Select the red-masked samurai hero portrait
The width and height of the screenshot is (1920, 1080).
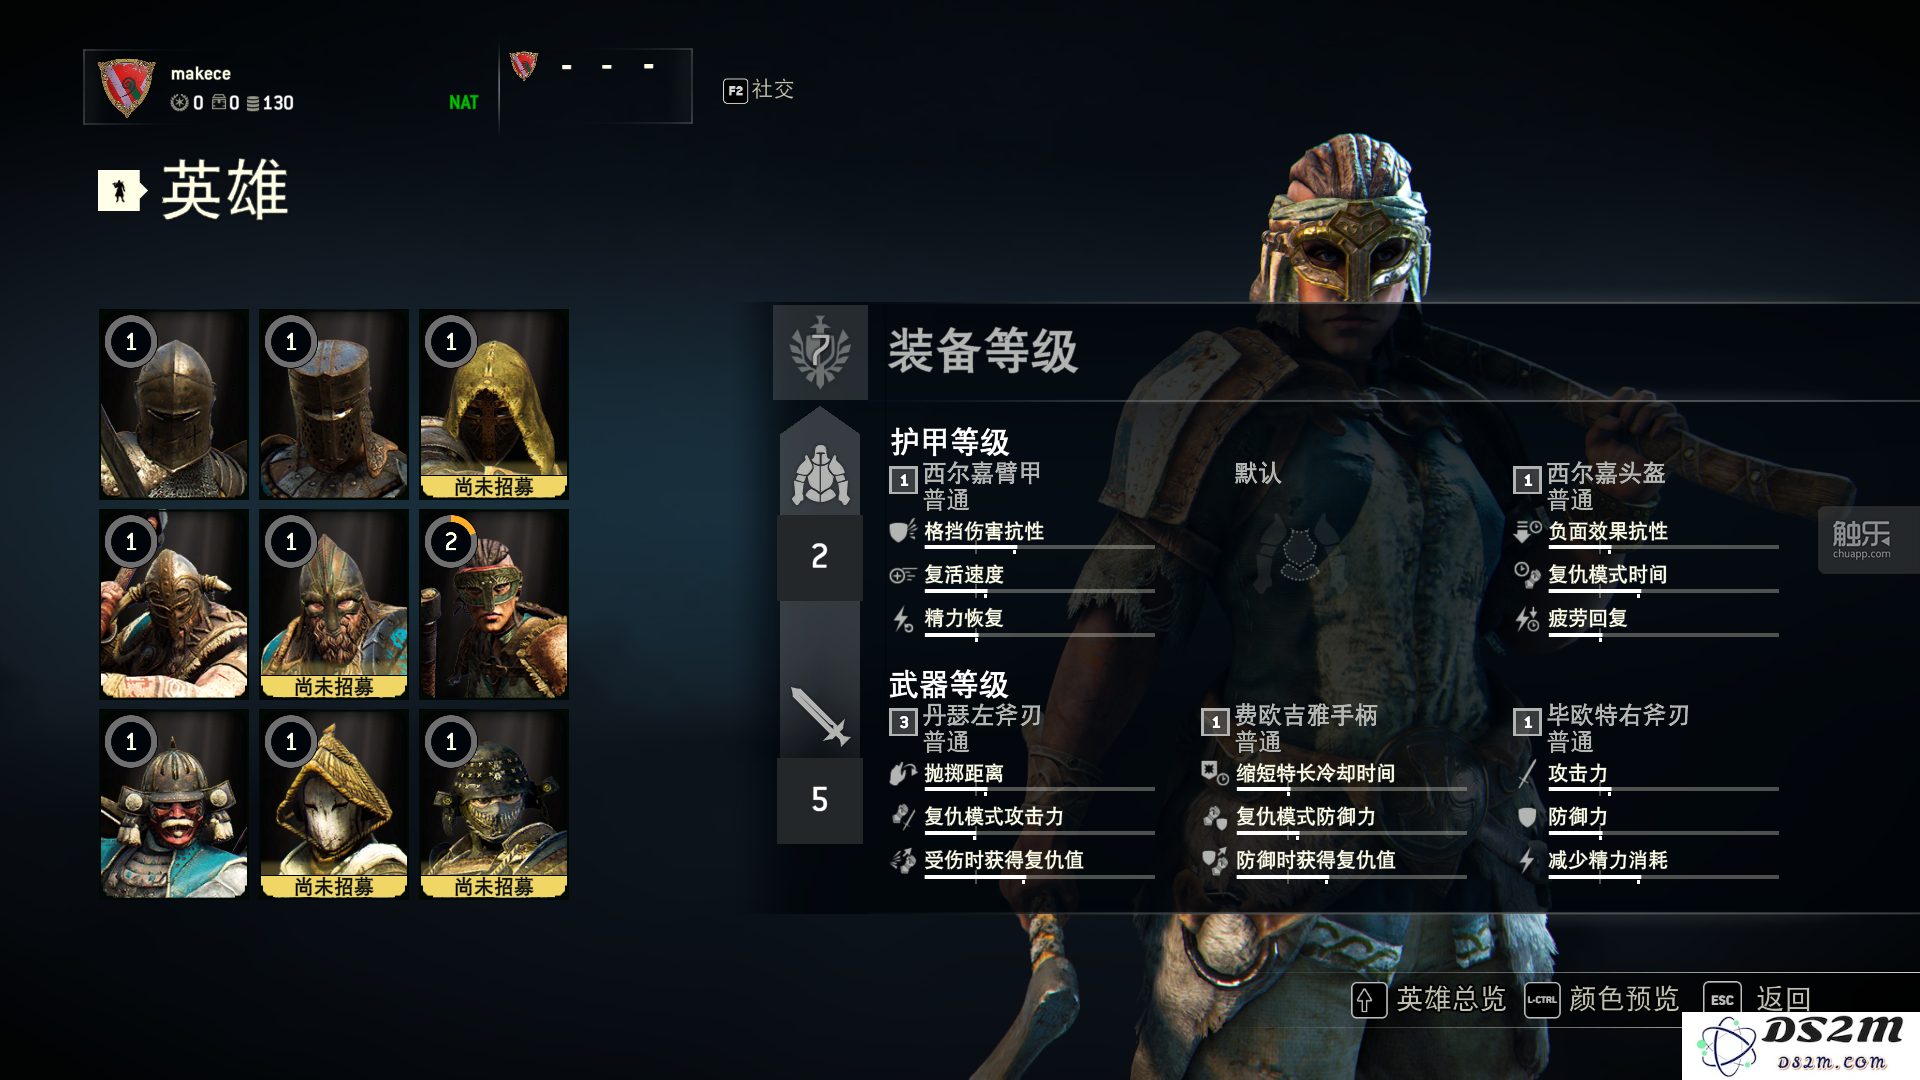coord(174,804)
